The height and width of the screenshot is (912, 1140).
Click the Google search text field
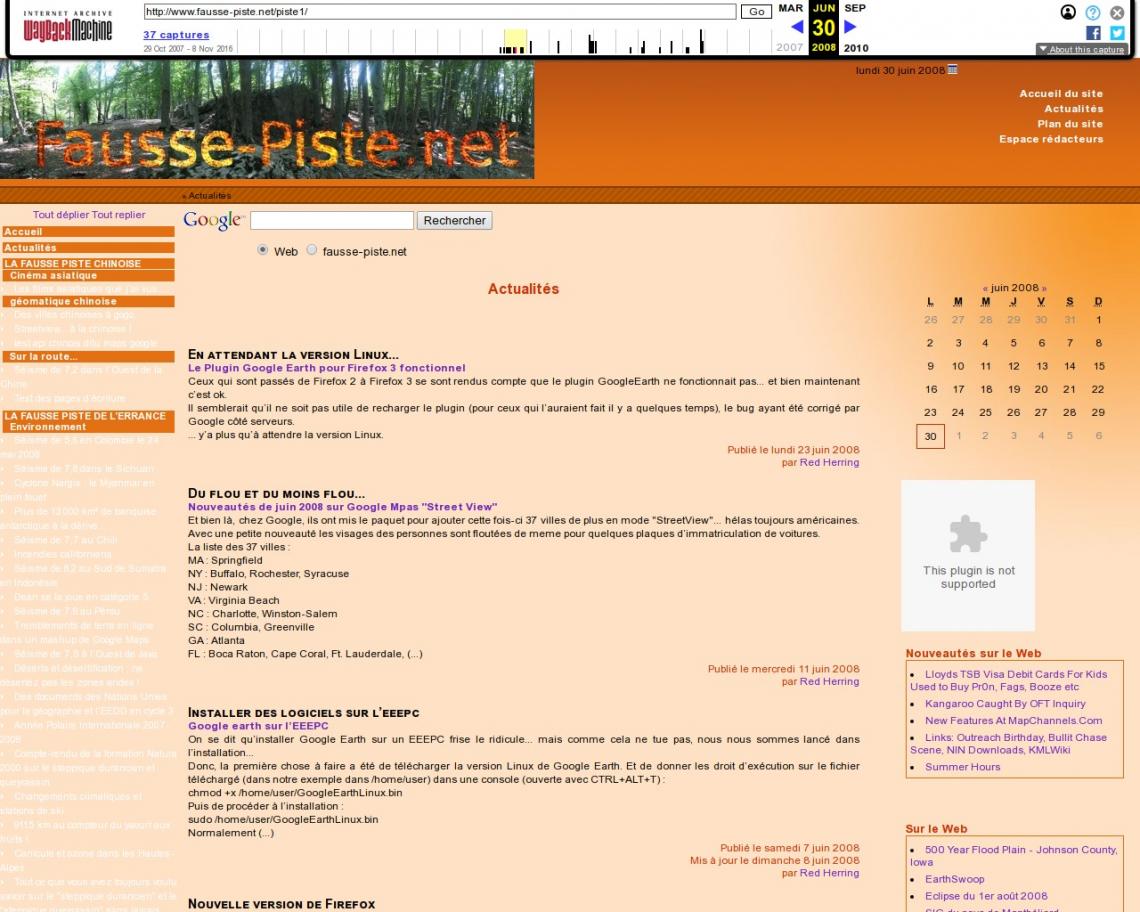click(x=332, y=220)
